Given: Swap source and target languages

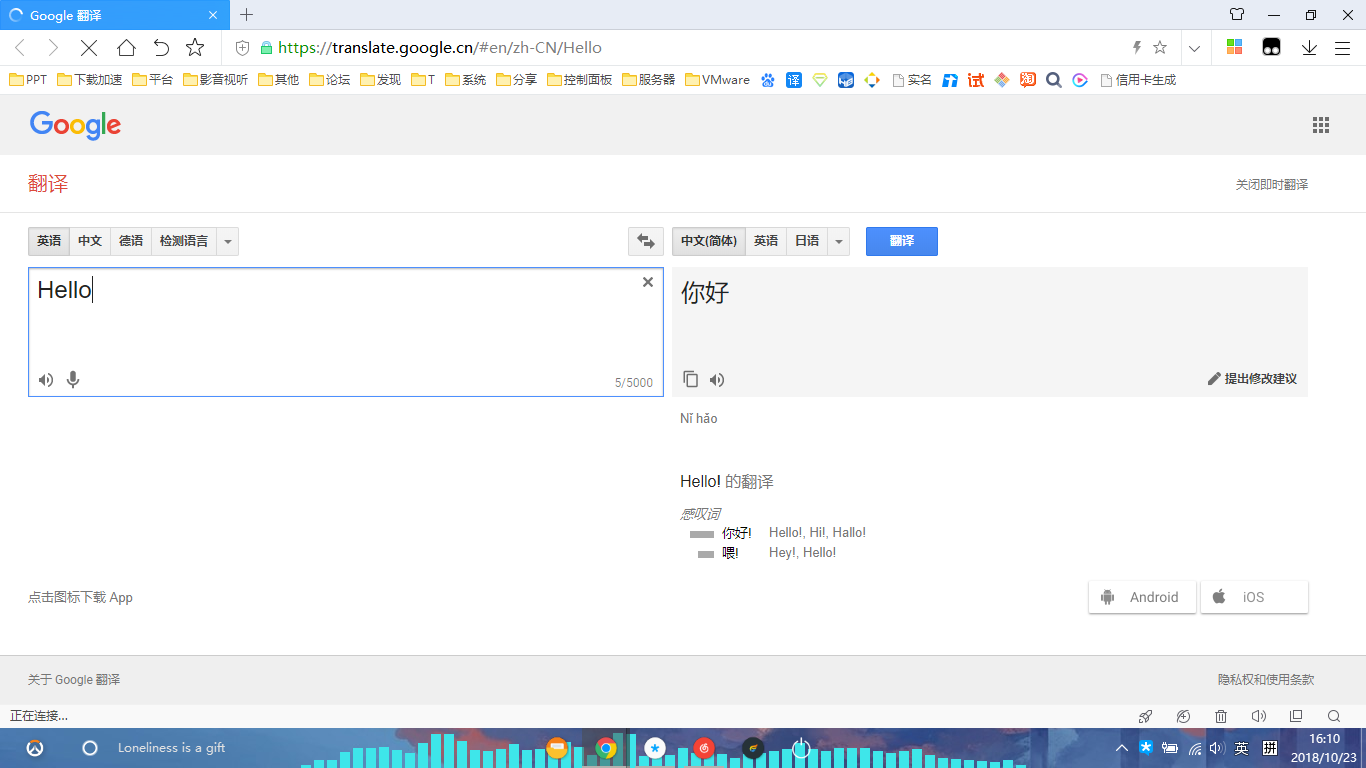Looking at the screenshot, I should point(645,241).
